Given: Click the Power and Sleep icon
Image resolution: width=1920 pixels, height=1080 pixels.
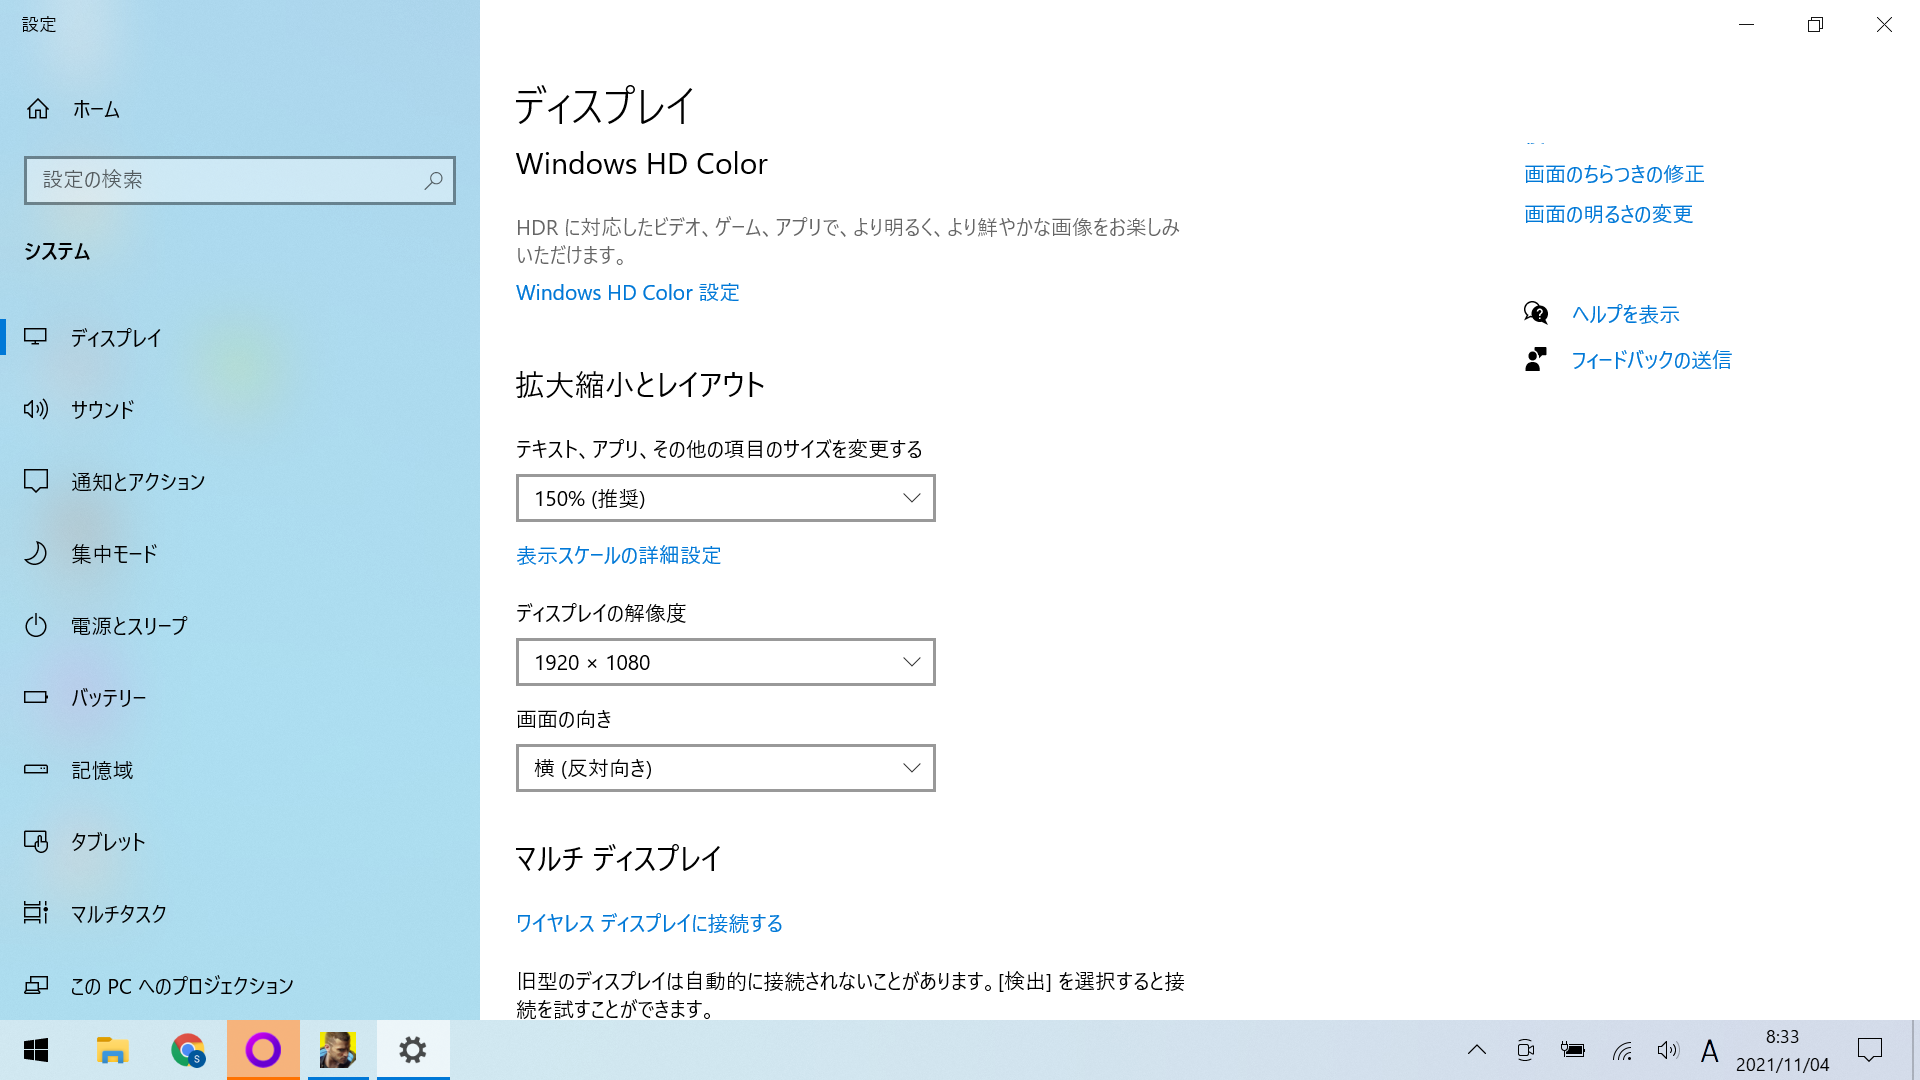Looking at the screenshot, I should click(36, 626).
